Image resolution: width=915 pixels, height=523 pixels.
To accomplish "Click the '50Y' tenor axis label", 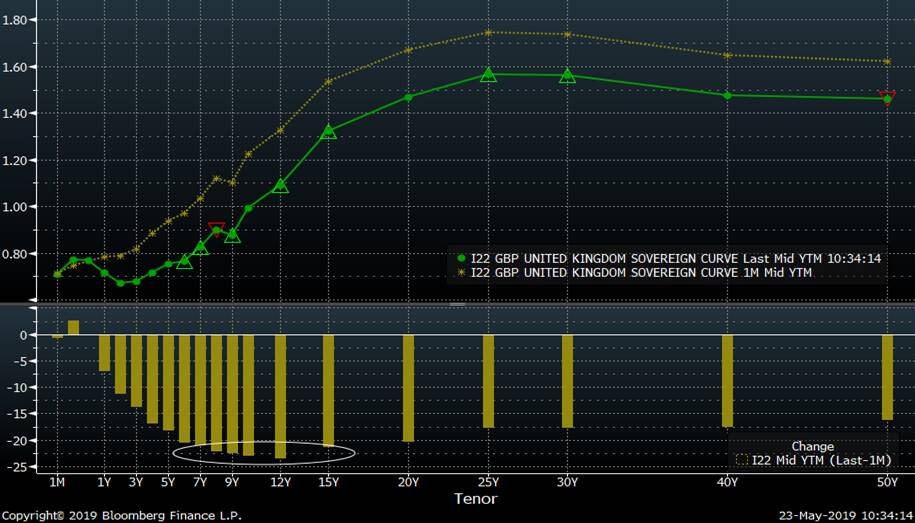I will 888,482.
